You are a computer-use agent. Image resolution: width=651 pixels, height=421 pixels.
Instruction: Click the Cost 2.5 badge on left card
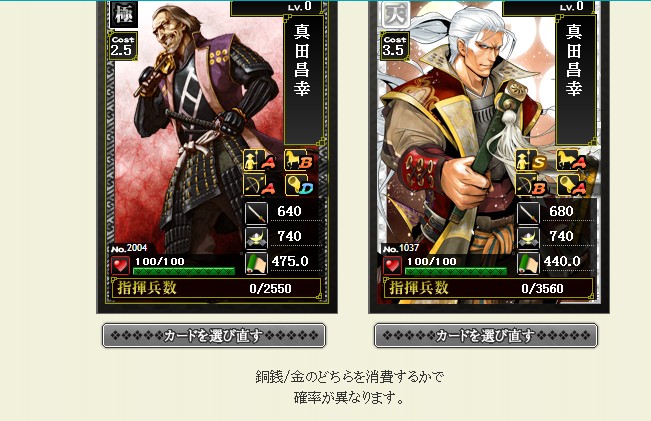122,46
